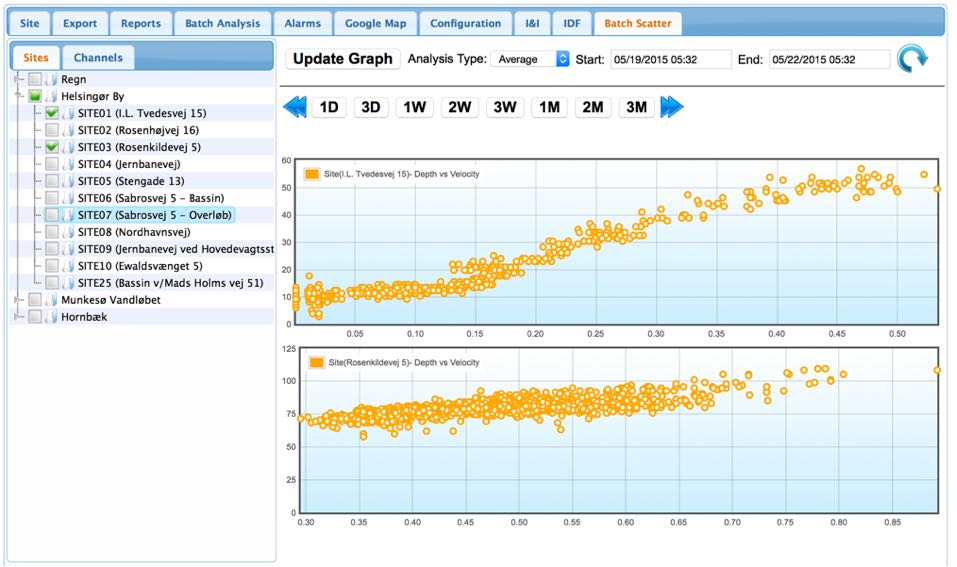Click the site icon beside SITE09
This screenshot has height=567, width=957.
click(68, 249)
